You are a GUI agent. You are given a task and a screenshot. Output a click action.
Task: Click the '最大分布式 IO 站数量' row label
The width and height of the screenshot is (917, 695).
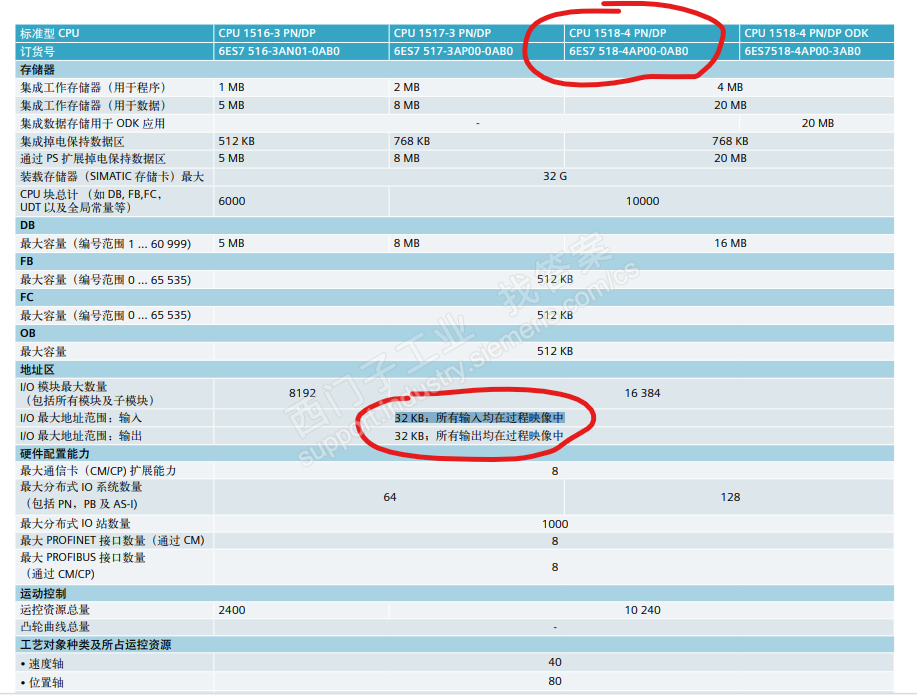[75, 524]
